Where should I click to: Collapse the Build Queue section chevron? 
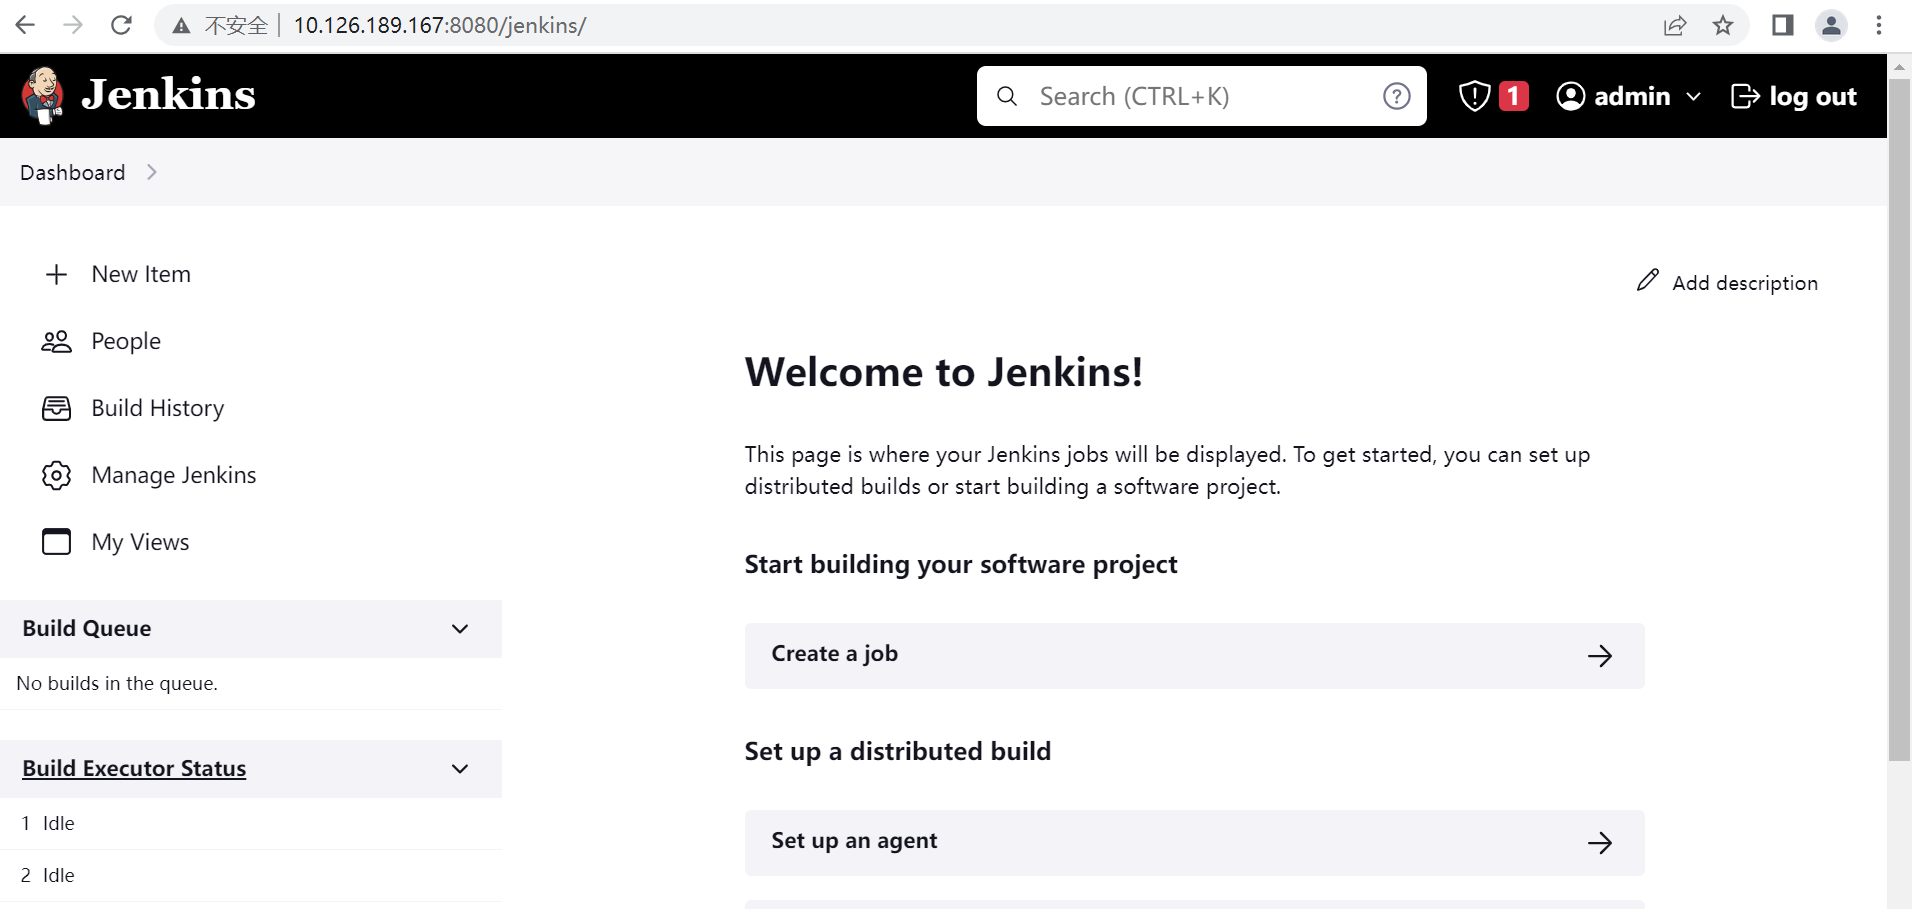(x=460, y=629)
